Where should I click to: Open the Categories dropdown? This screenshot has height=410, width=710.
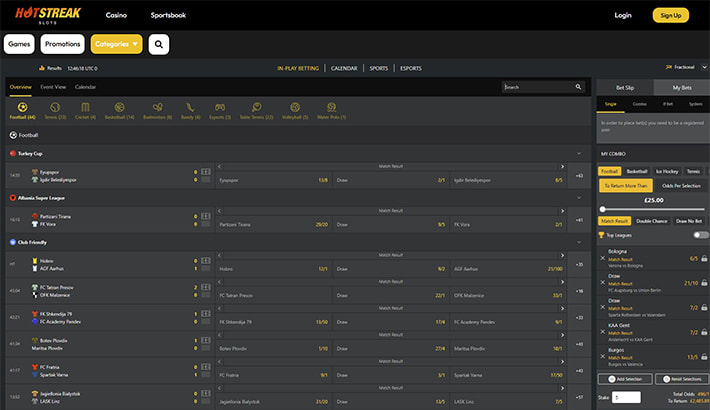pyautogui.click(x=116, y=44)
